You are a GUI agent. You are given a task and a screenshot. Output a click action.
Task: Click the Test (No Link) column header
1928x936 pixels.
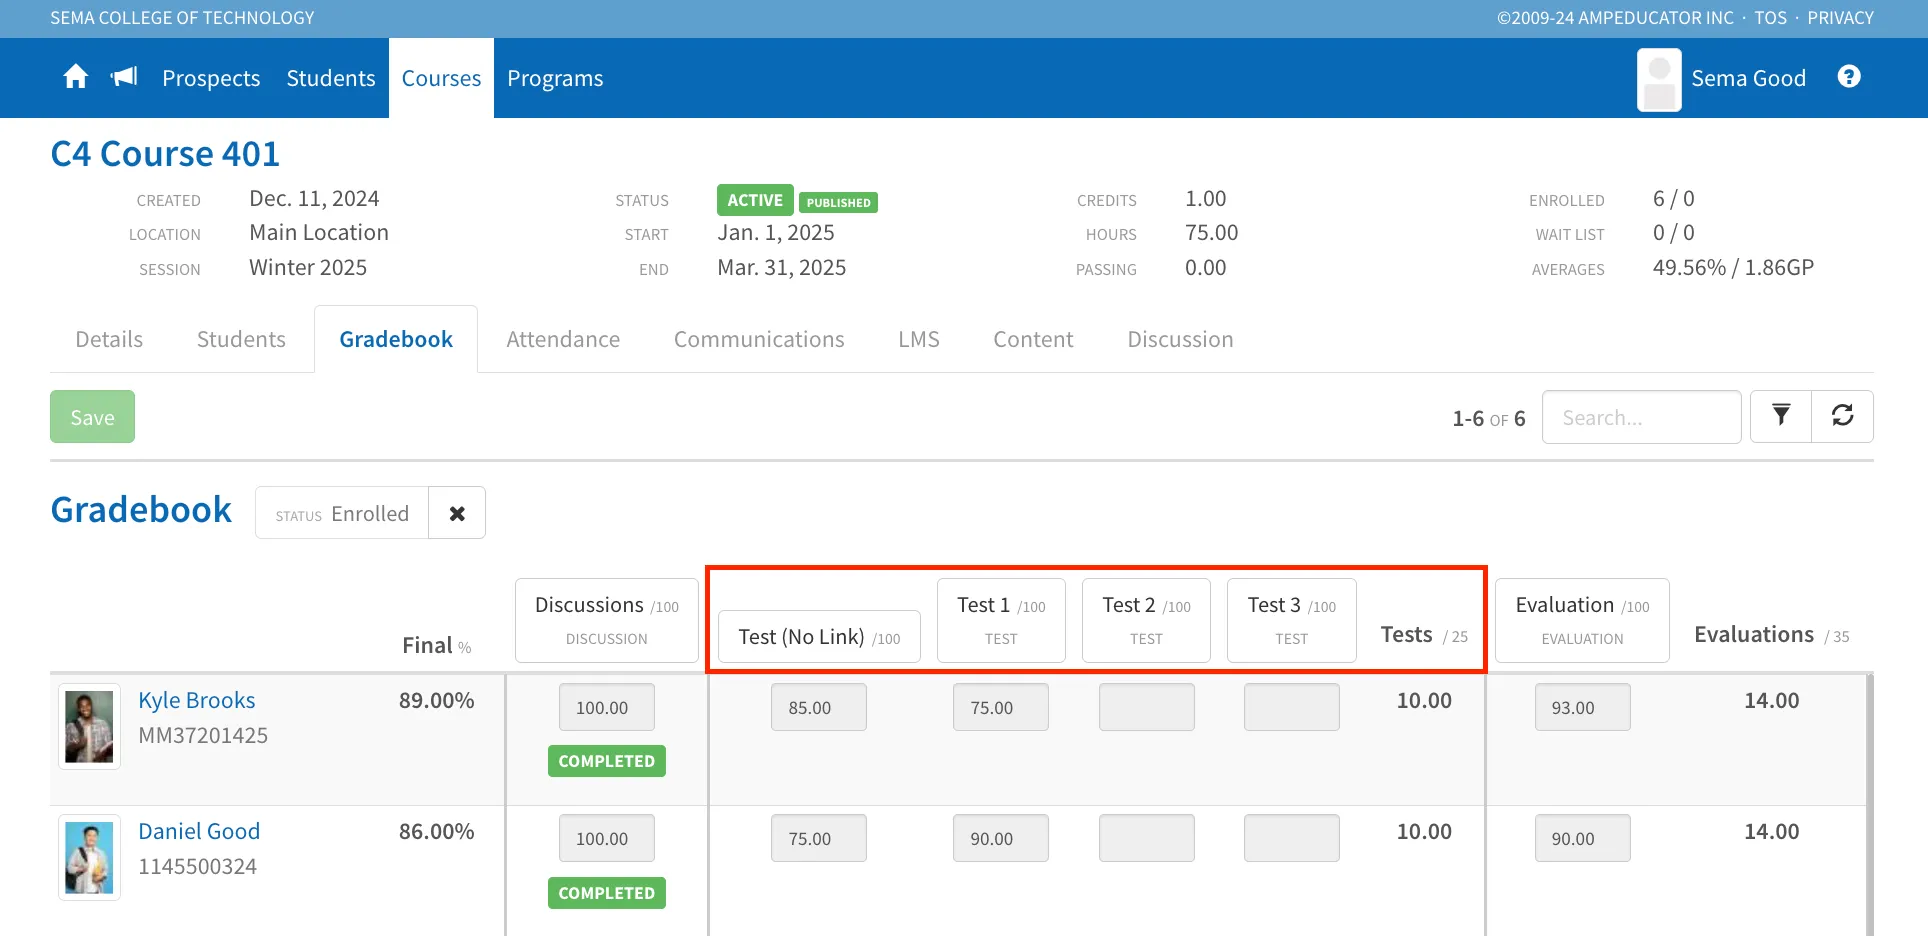(x=819, y=636)
